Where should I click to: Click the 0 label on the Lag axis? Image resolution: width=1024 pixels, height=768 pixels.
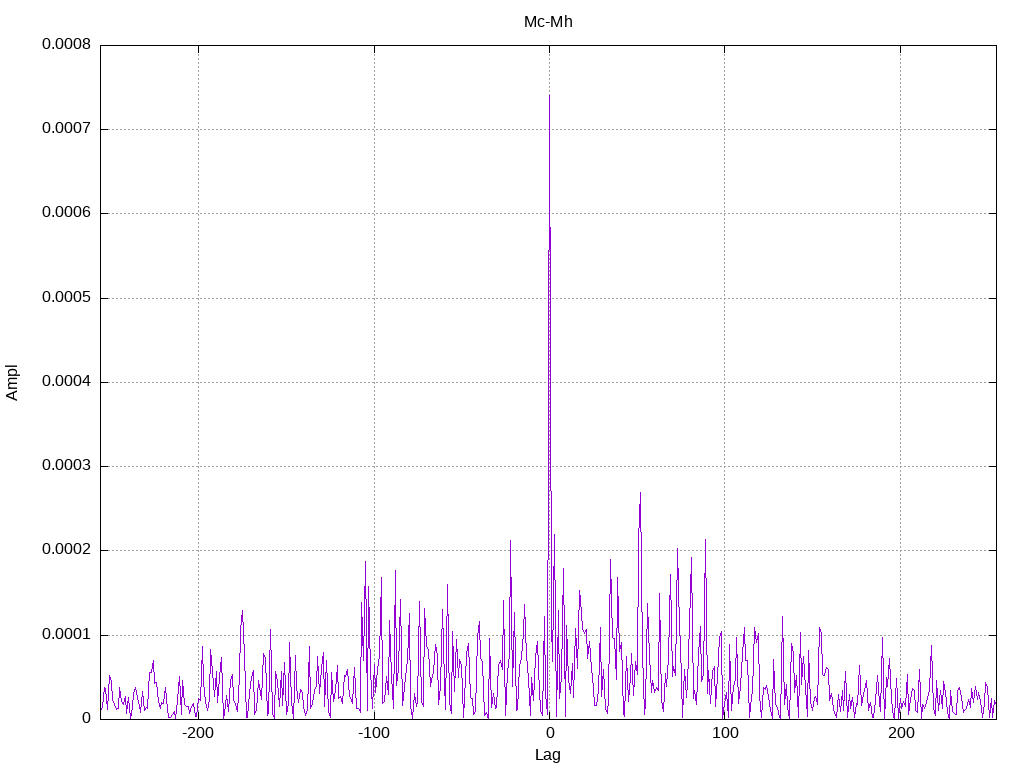point(549,734)
